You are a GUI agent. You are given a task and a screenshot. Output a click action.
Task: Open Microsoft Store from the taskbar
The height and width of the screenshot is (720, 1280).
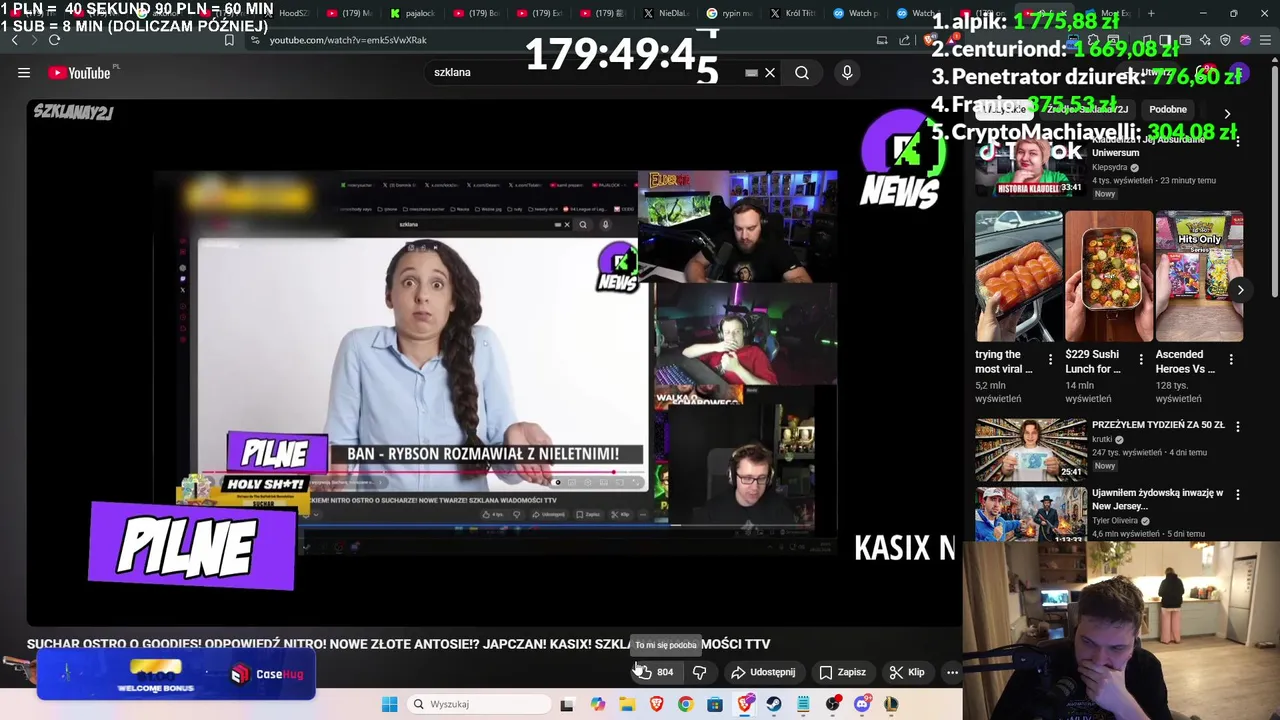[x=715, y=704]
